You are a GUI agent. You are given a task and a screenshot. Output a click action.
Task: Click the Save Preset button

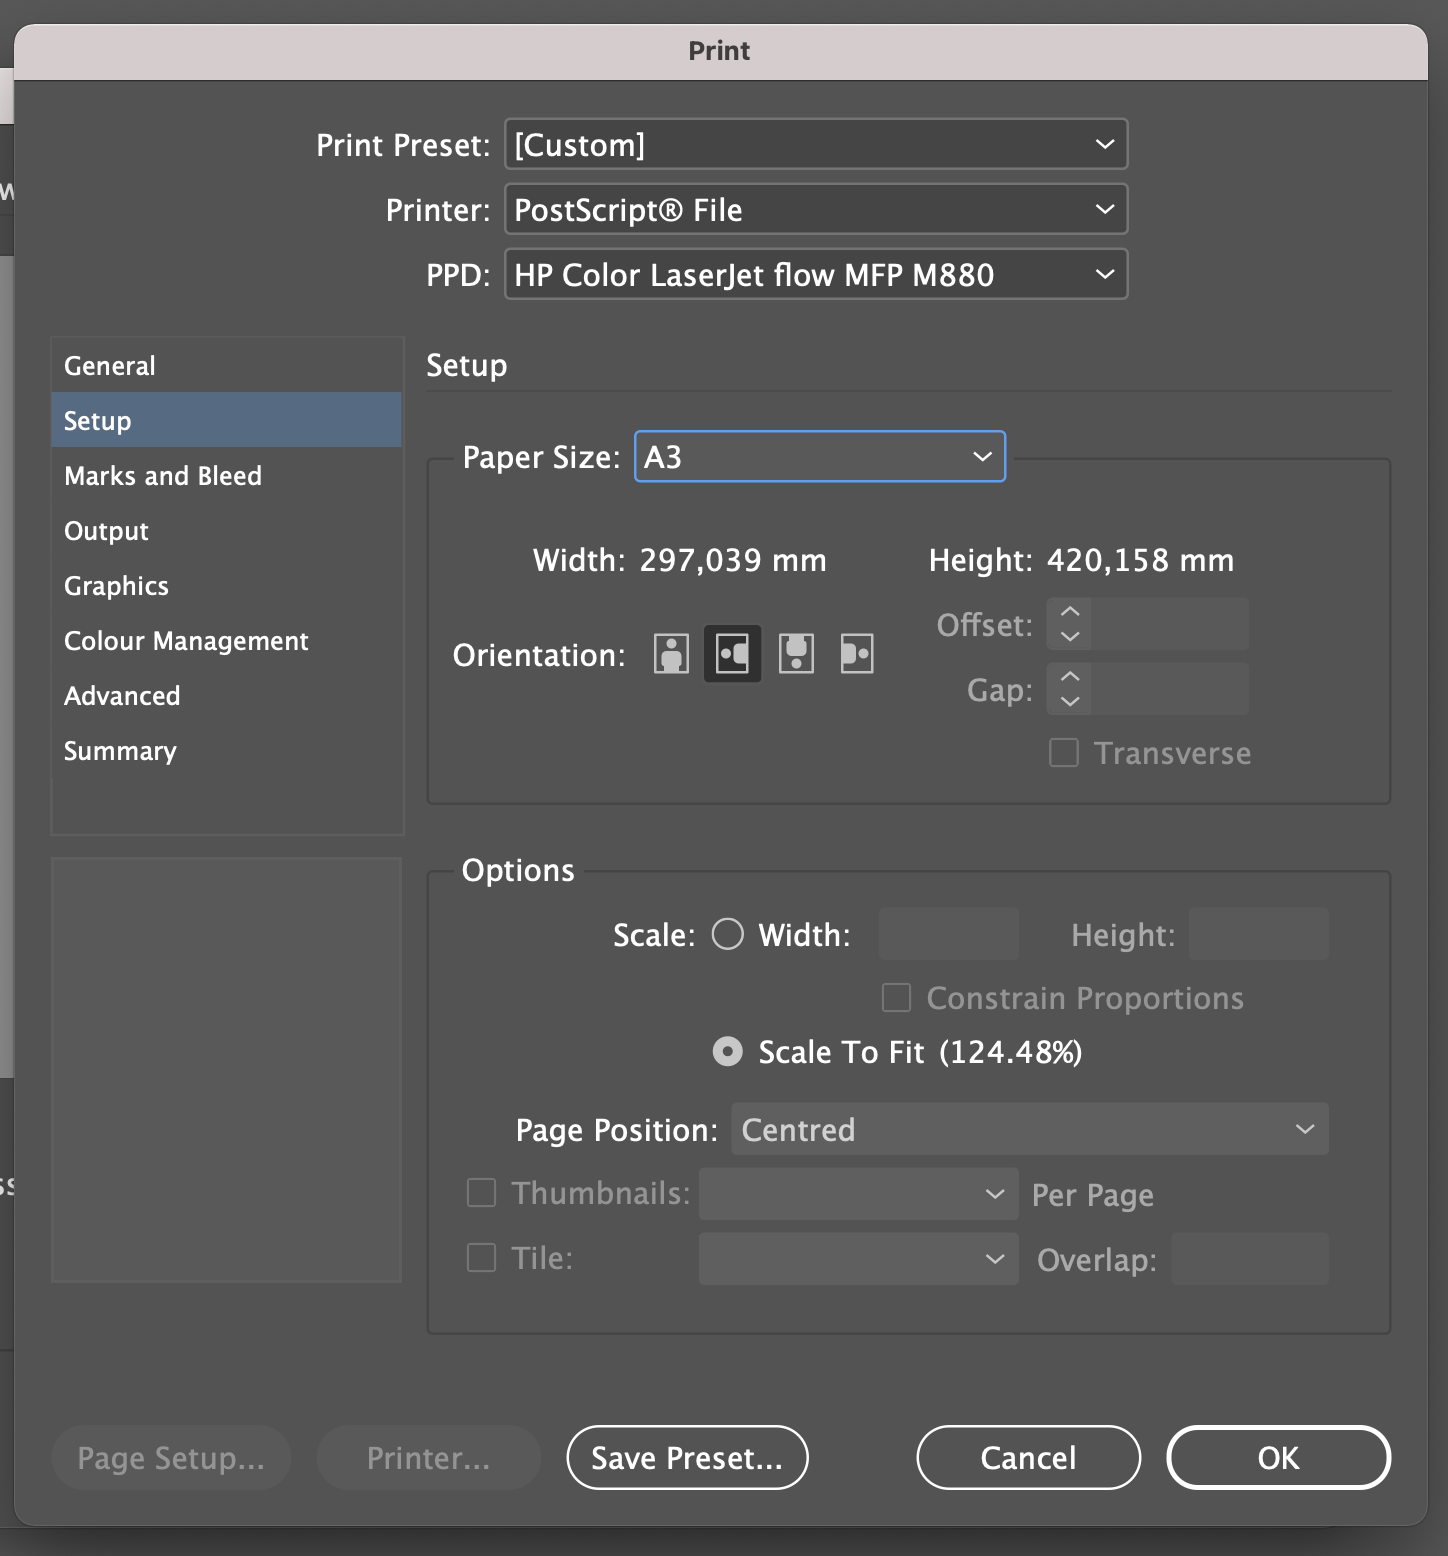687,1458
